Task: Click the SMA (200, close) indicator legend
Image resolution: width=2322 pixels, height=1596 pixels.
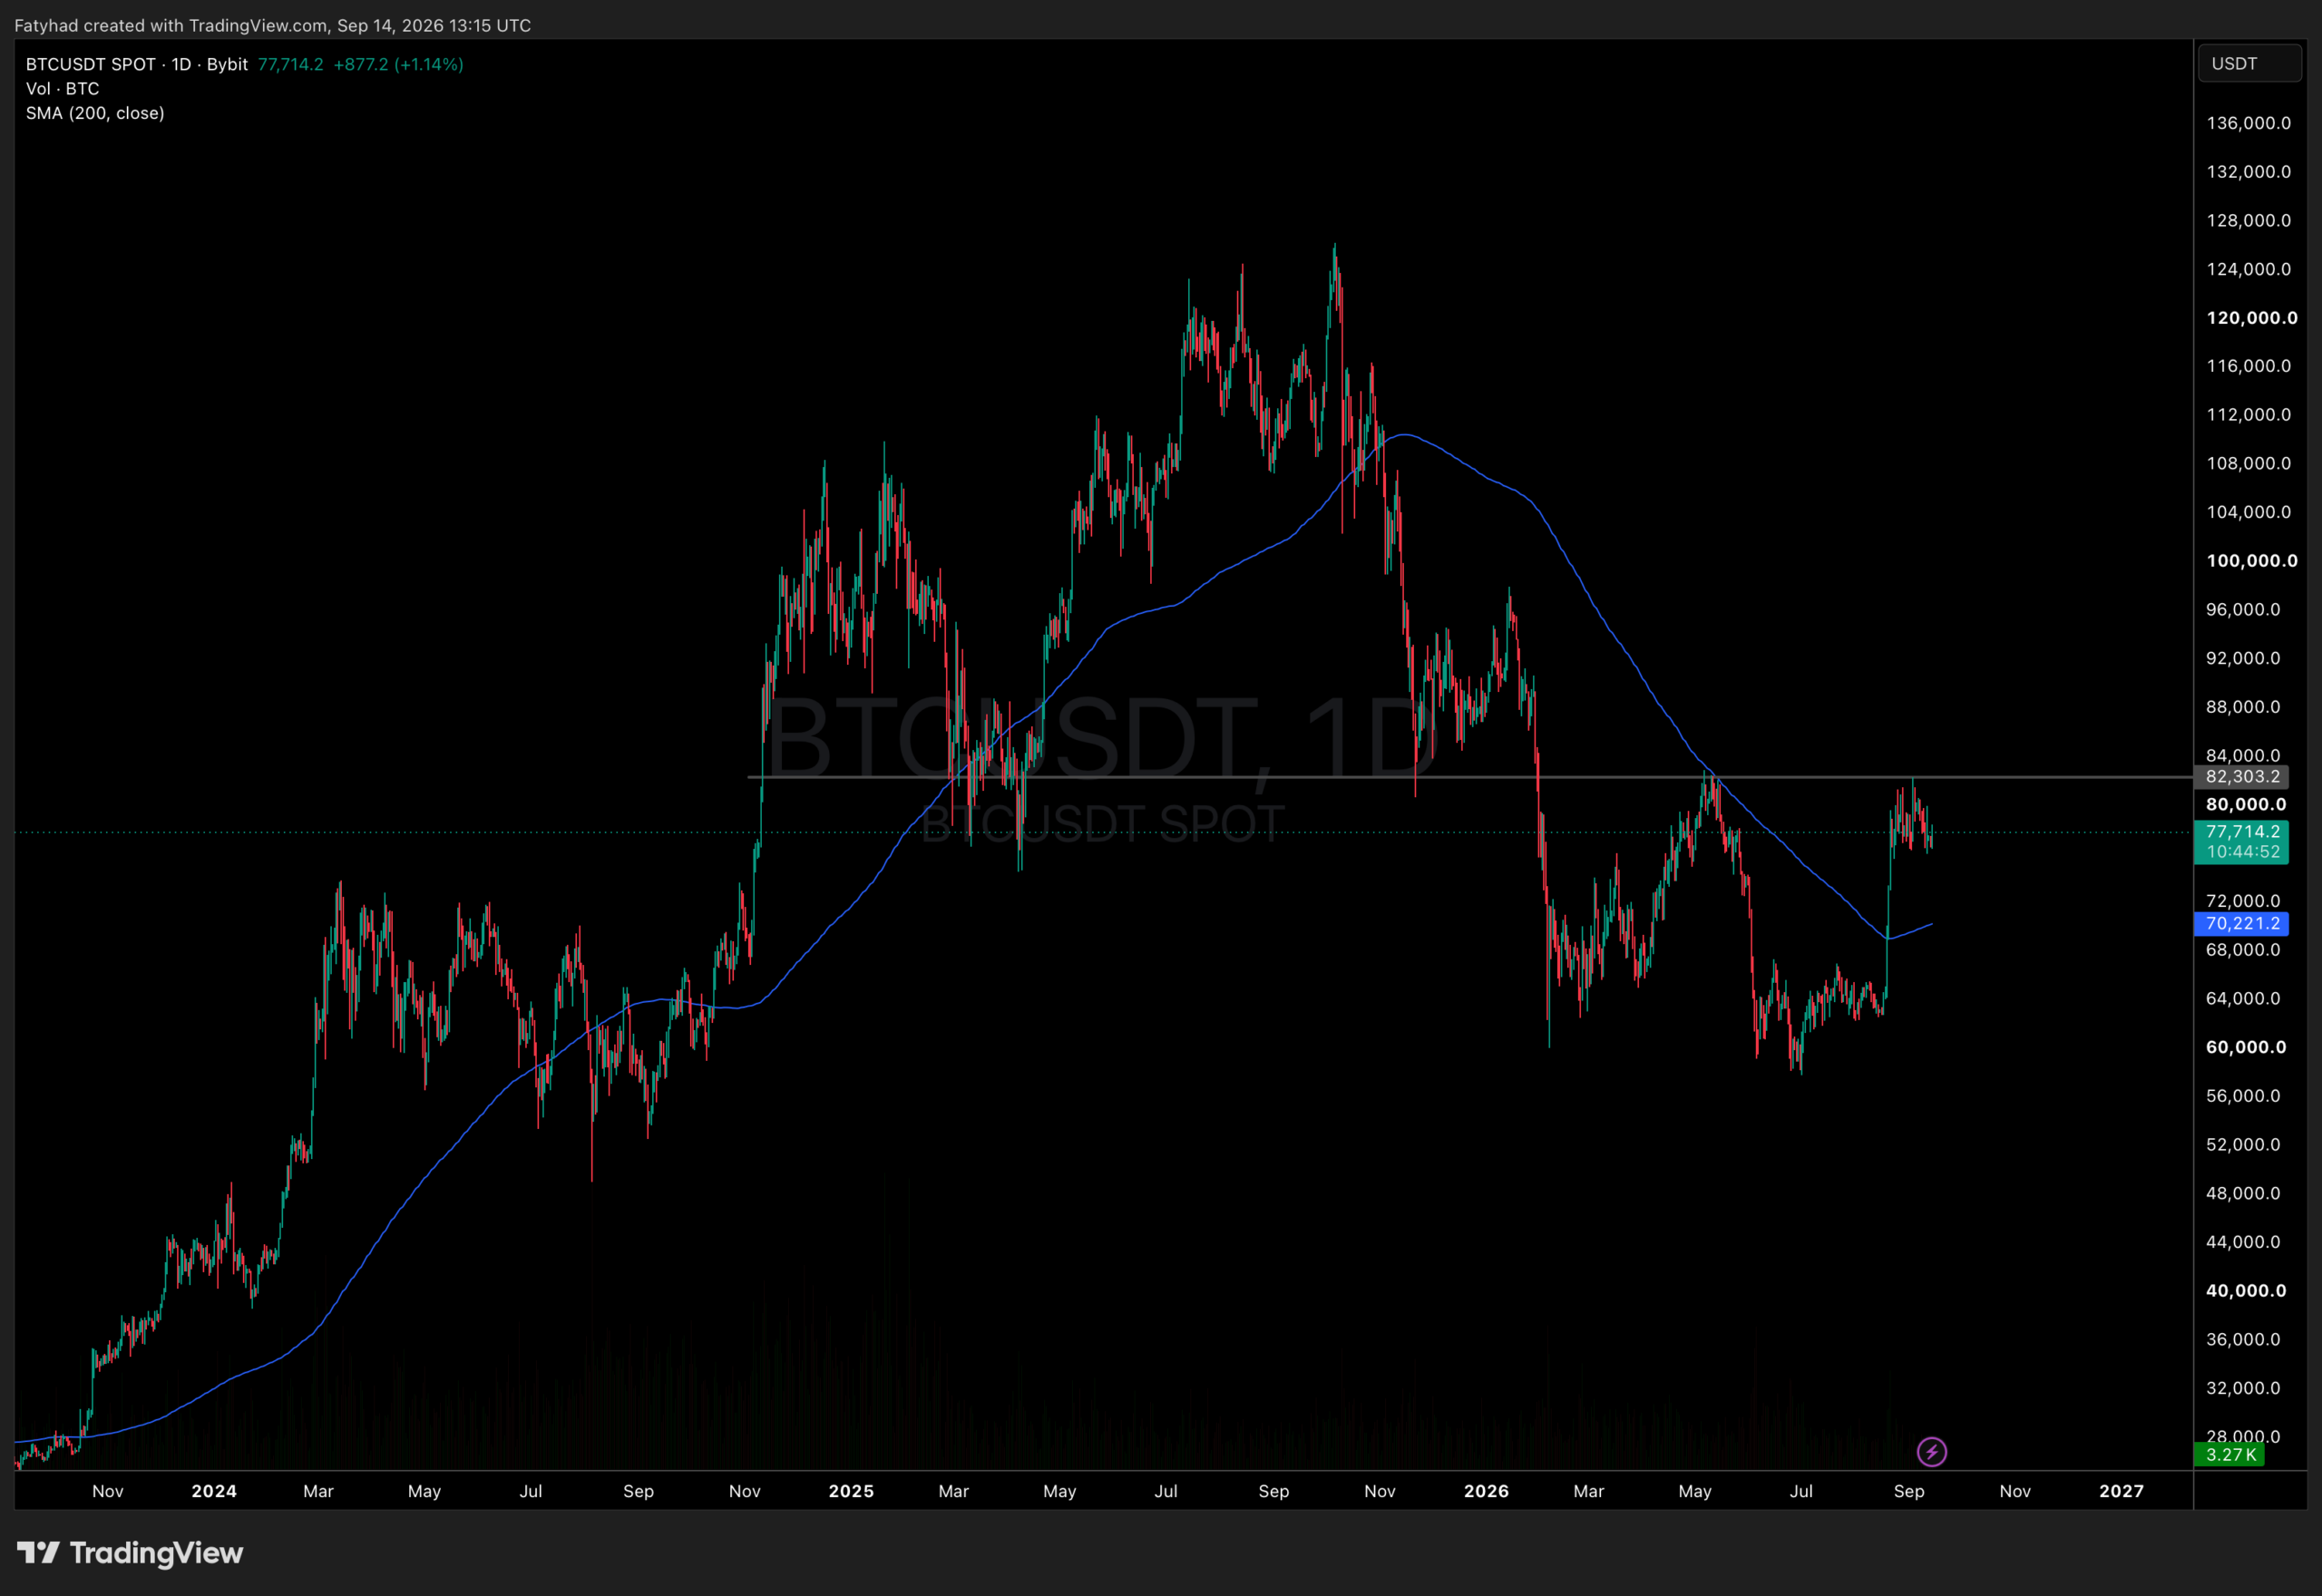Action: click(x=95, y=113)
